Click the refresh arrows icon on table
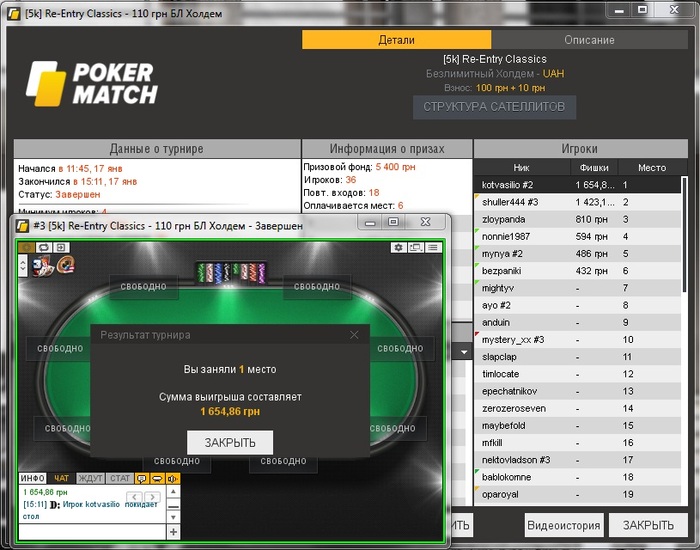Image resolution: width=700 pixels, height=550 pixels. pos(44,247)
